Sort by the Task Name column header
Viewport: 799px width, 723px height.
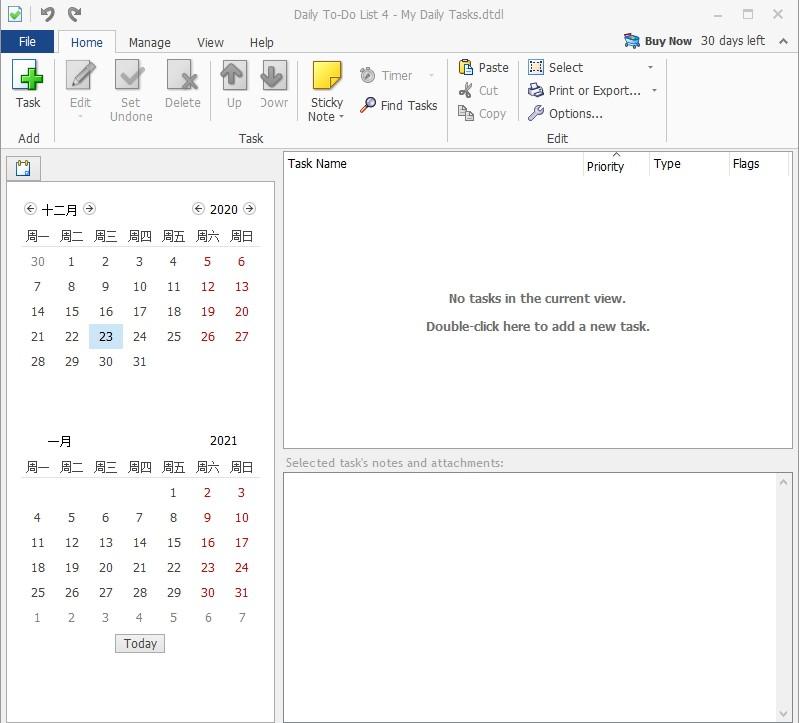pos(433,164)
